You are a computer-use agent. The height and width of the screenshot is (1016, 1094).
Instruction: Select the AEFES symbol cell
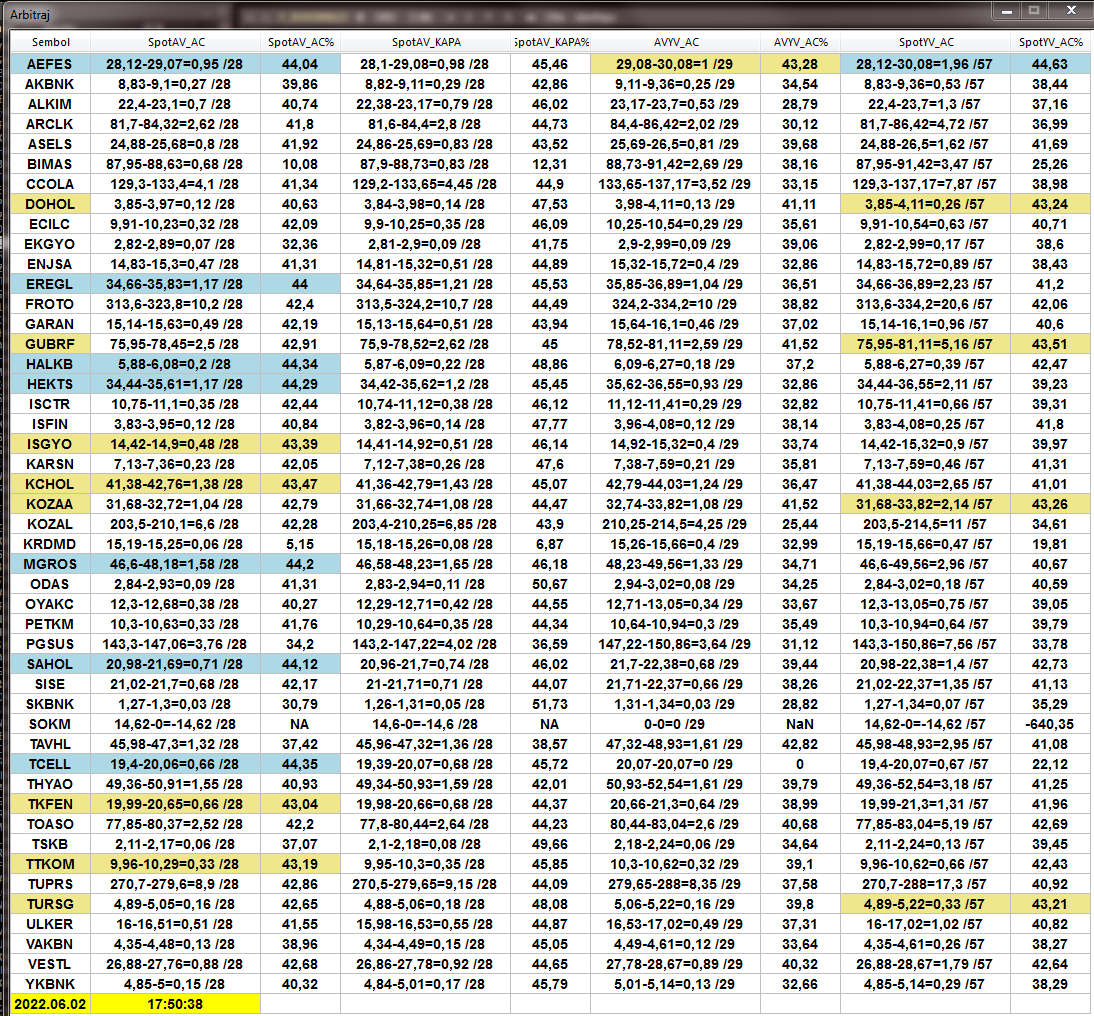click(50, 64)
